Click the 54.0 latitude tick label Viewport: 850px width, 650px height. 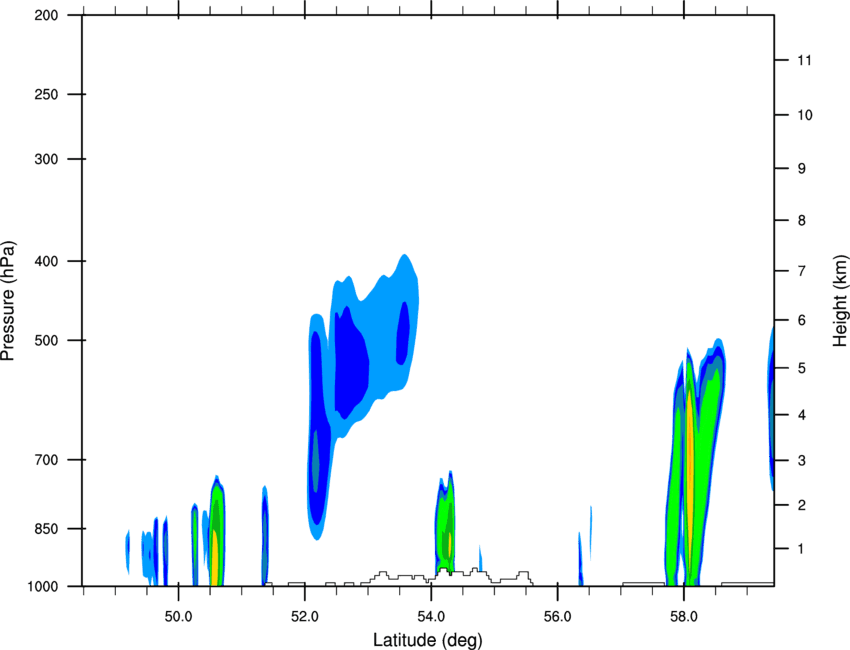(x=431, y=617)
